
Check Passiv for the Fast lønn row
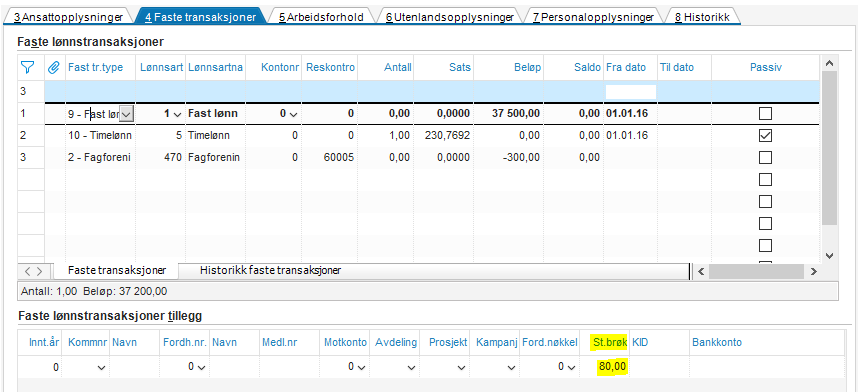point(765,114)
